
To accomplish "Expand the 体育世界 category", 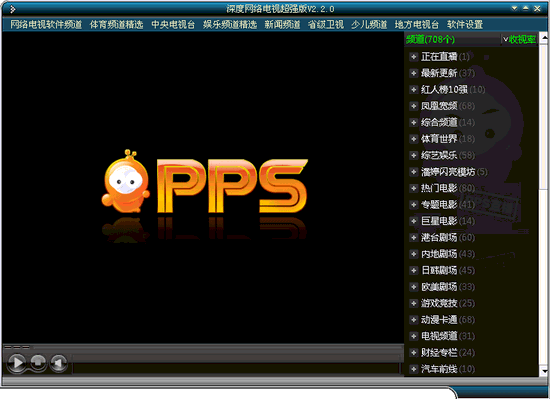I will (414, 139).
